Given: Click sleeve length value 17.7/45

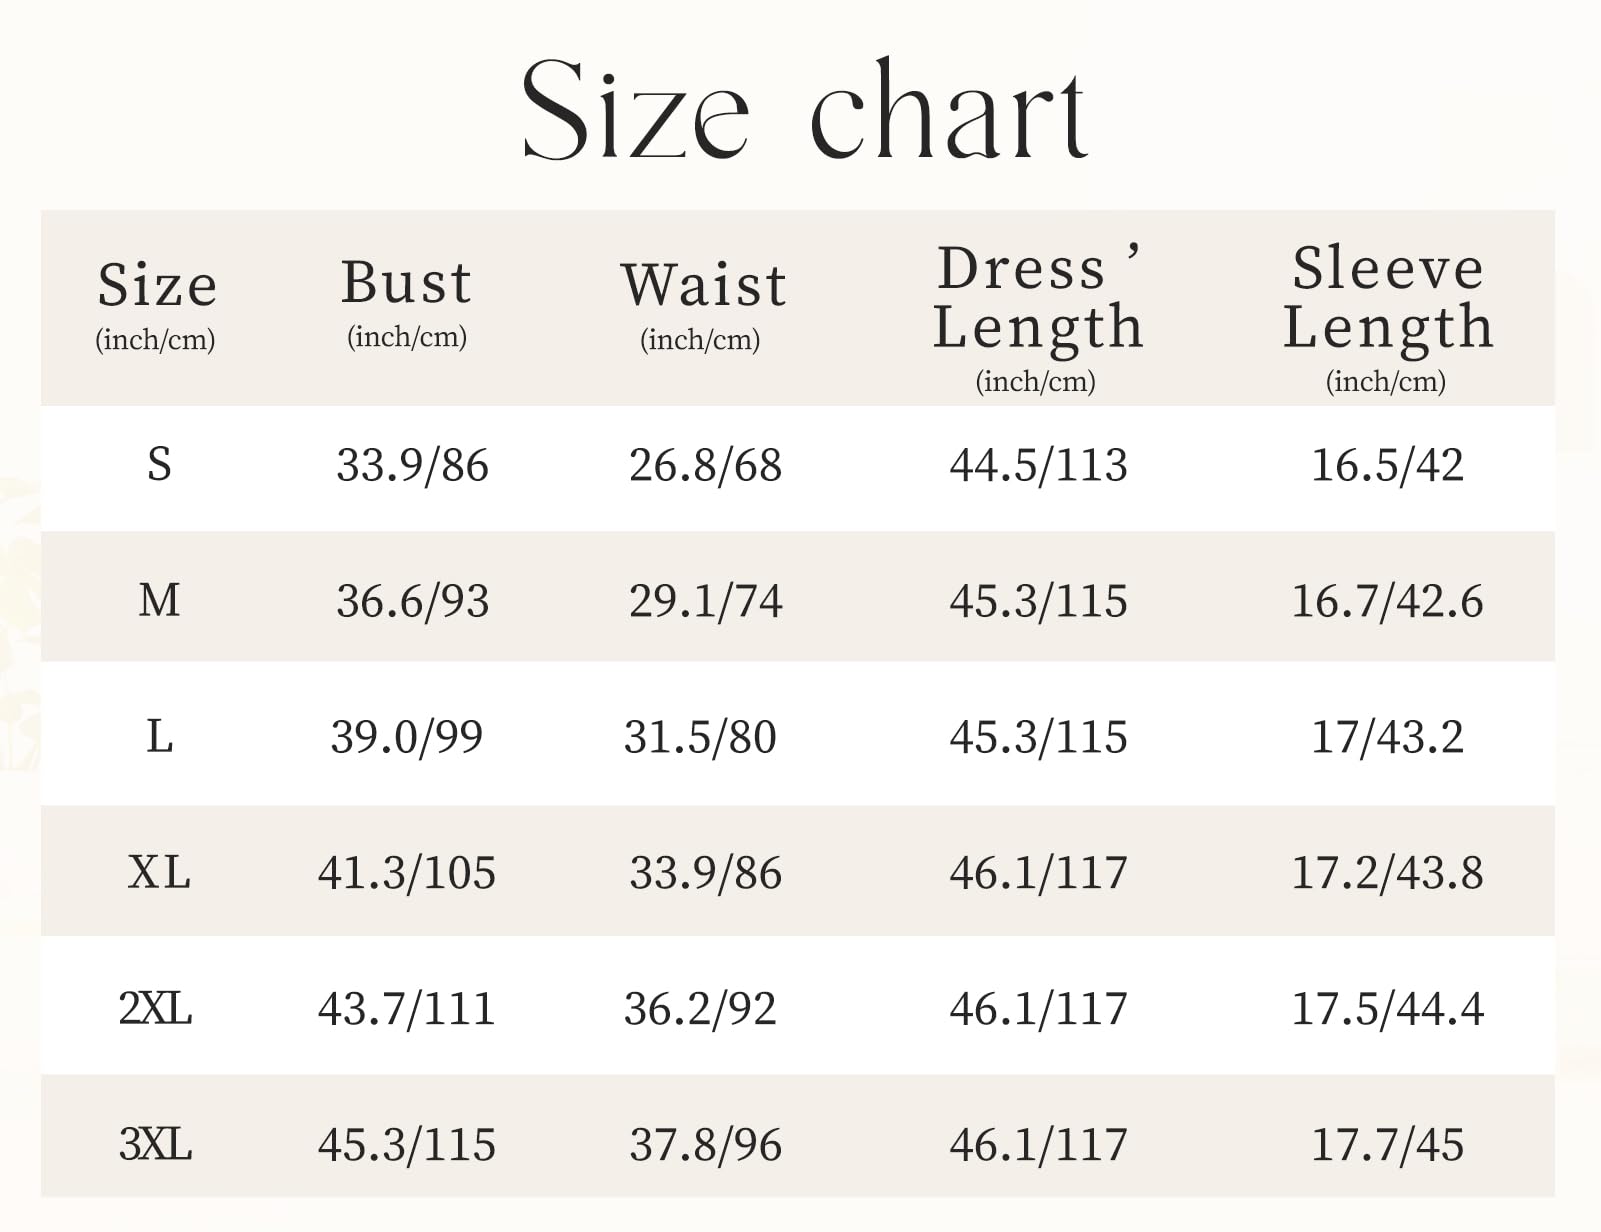Looking at the screenshot, I should click(1387, 1144).
